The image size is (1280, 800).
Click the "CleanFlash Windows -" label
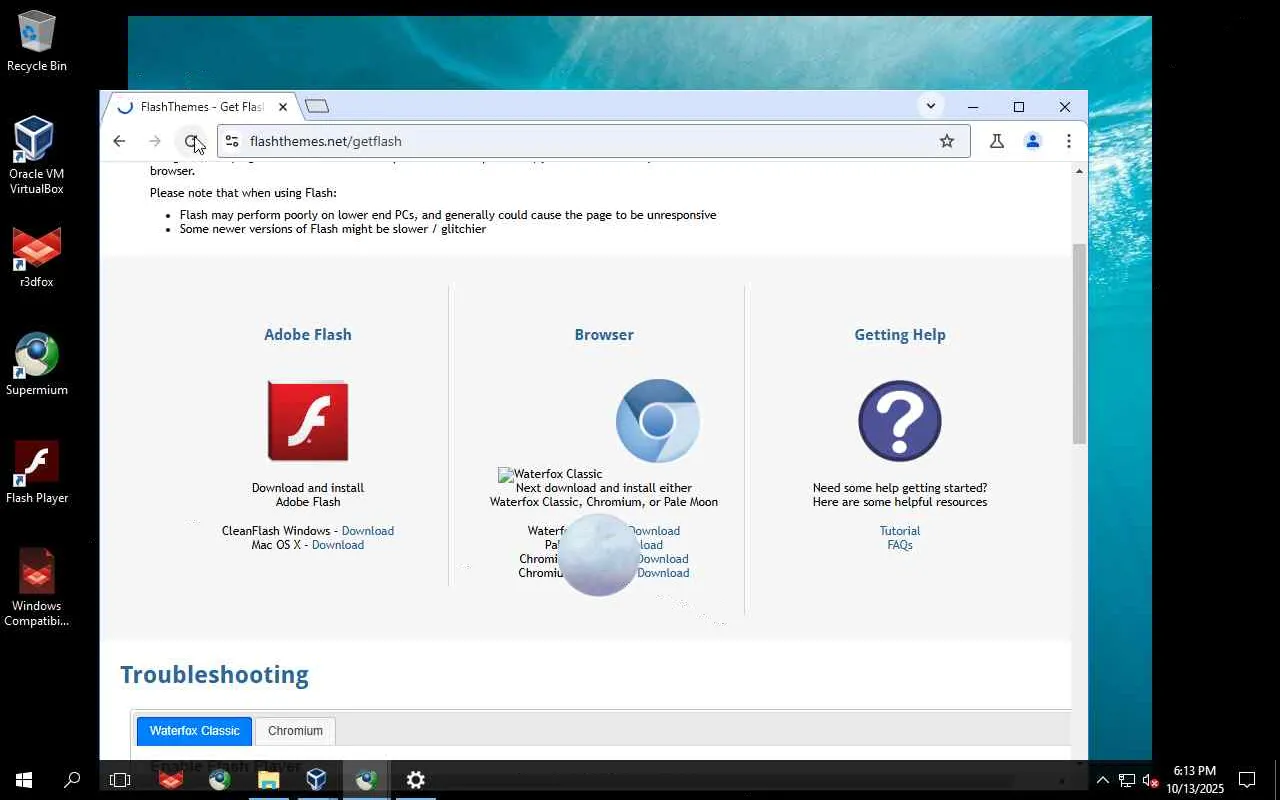tap(280, 531)
